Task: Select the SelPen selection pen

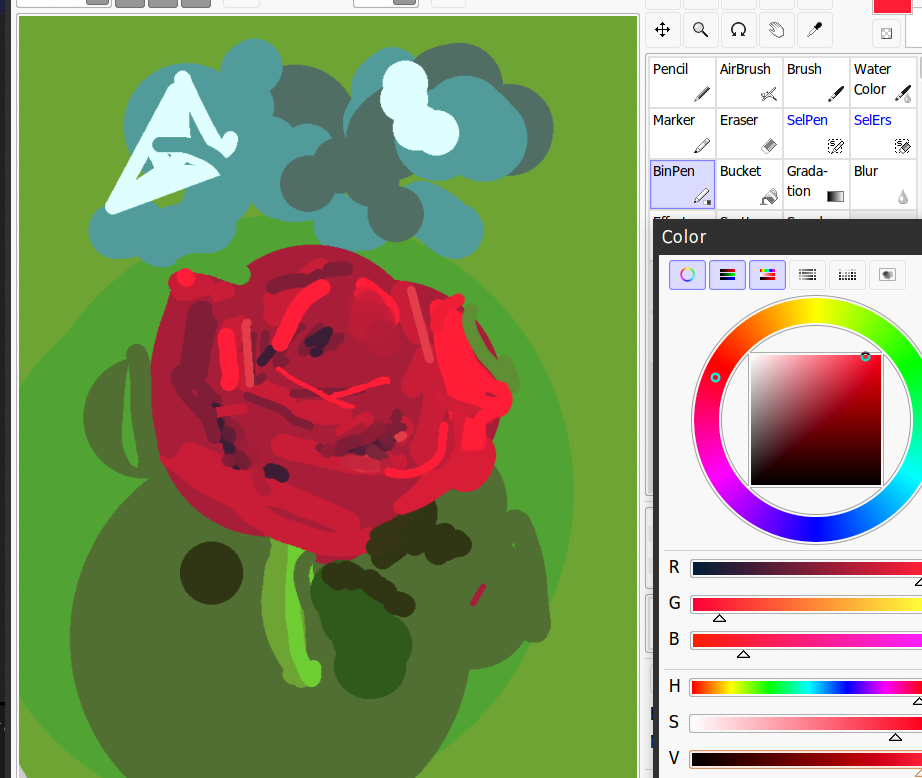Action: pos(816,133)
